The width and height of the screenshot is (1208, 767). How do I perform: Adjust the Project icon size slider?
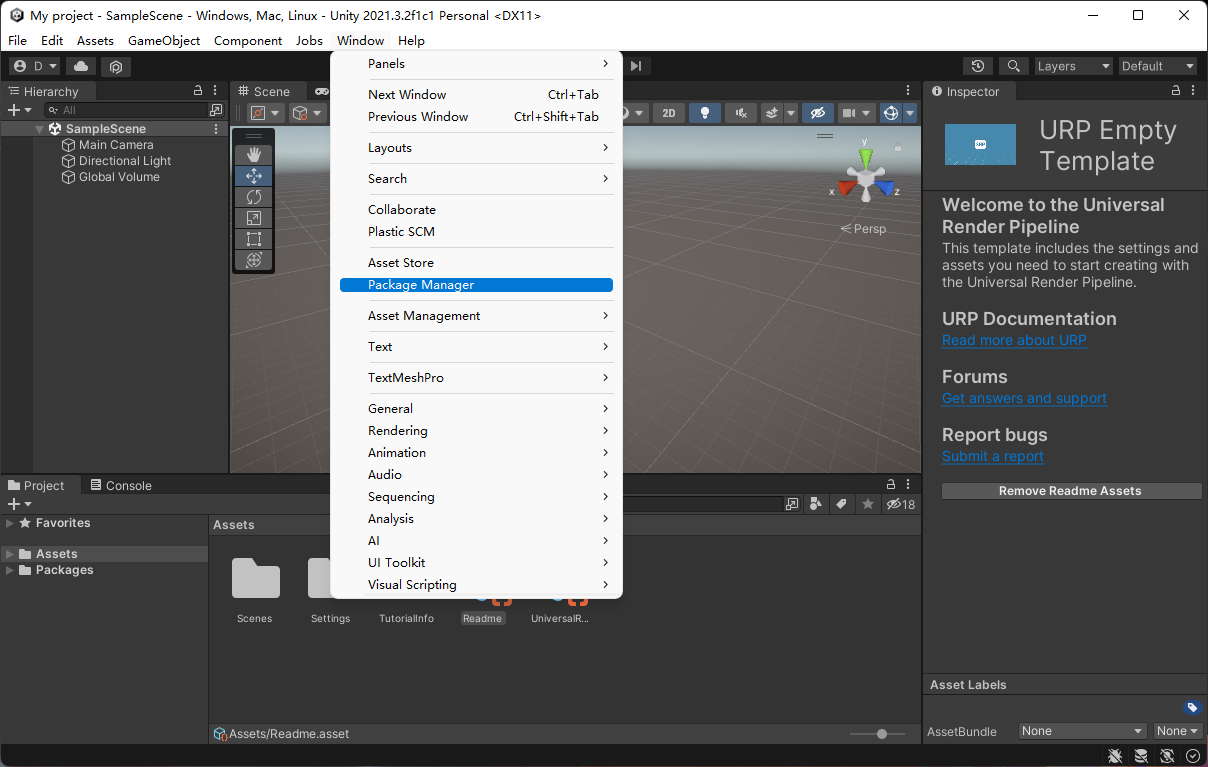pyautogui.click(x=876, y=734)
